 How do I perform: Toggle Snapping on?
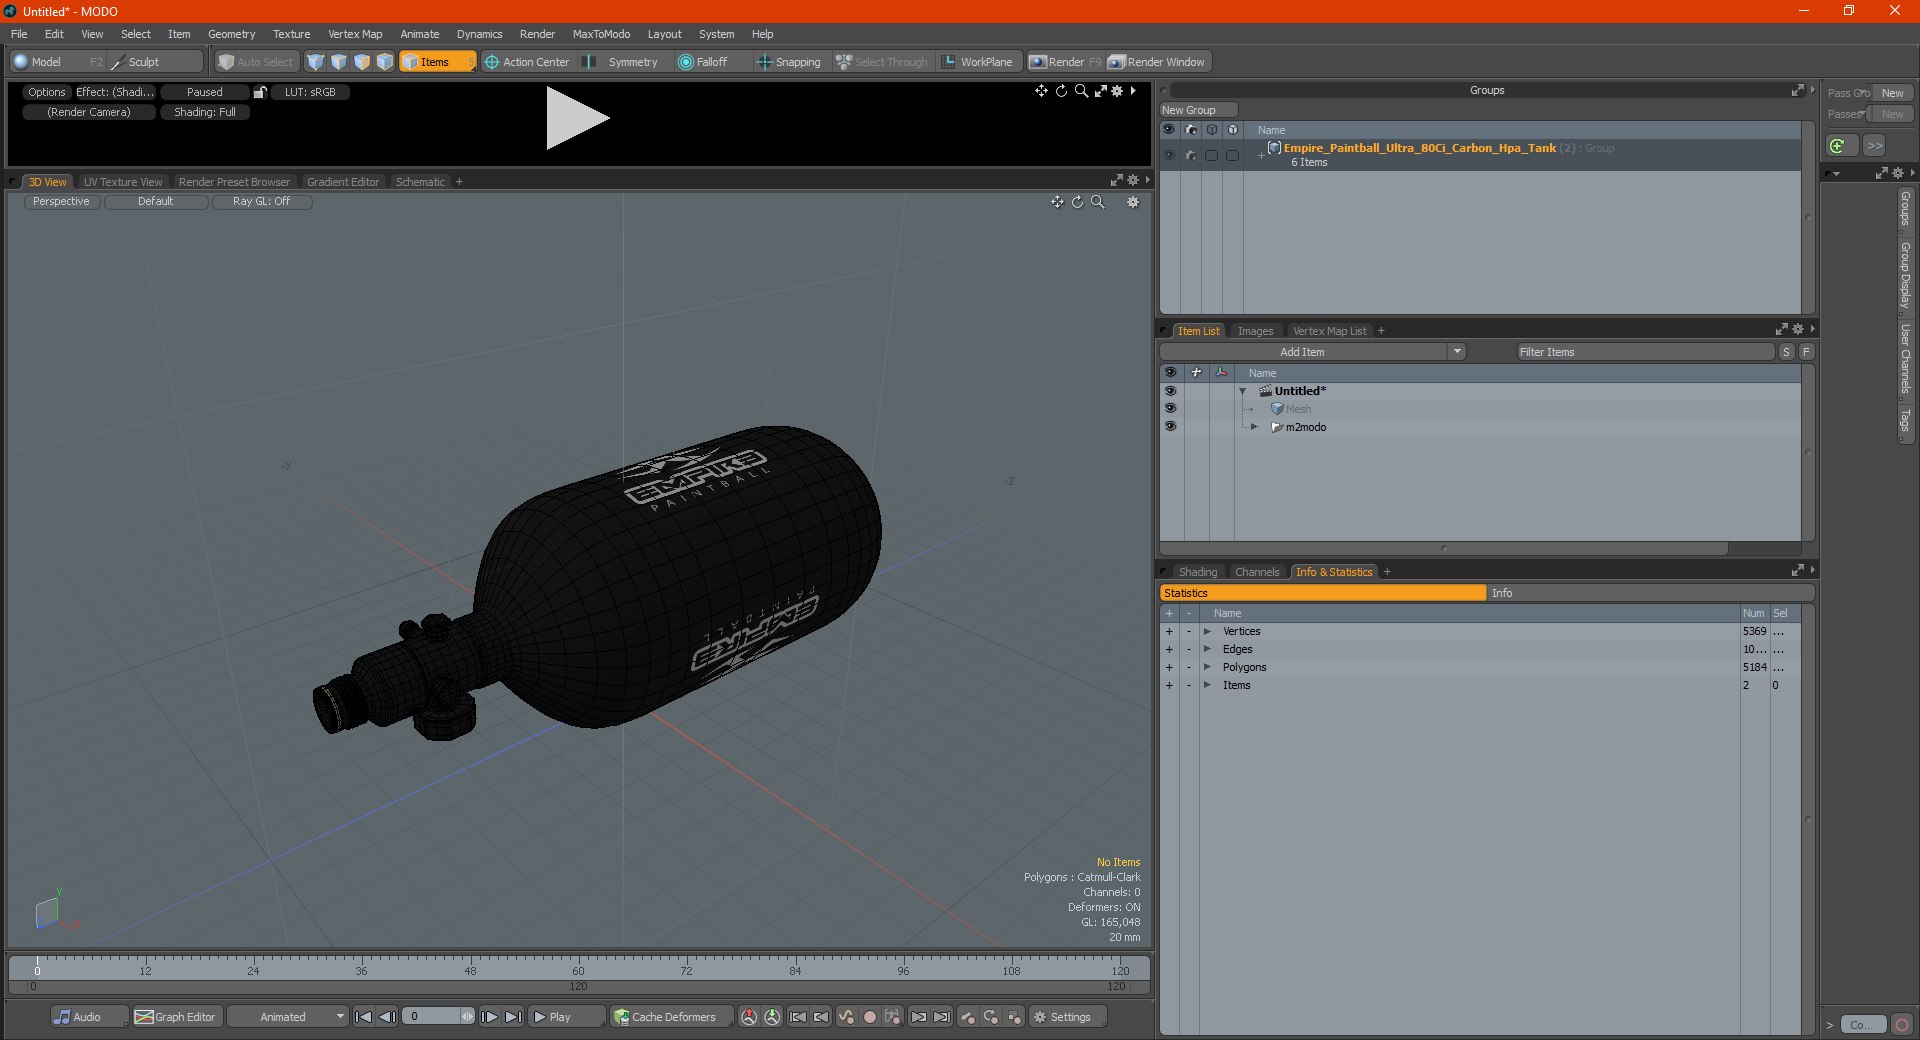(x=789, y=62)
